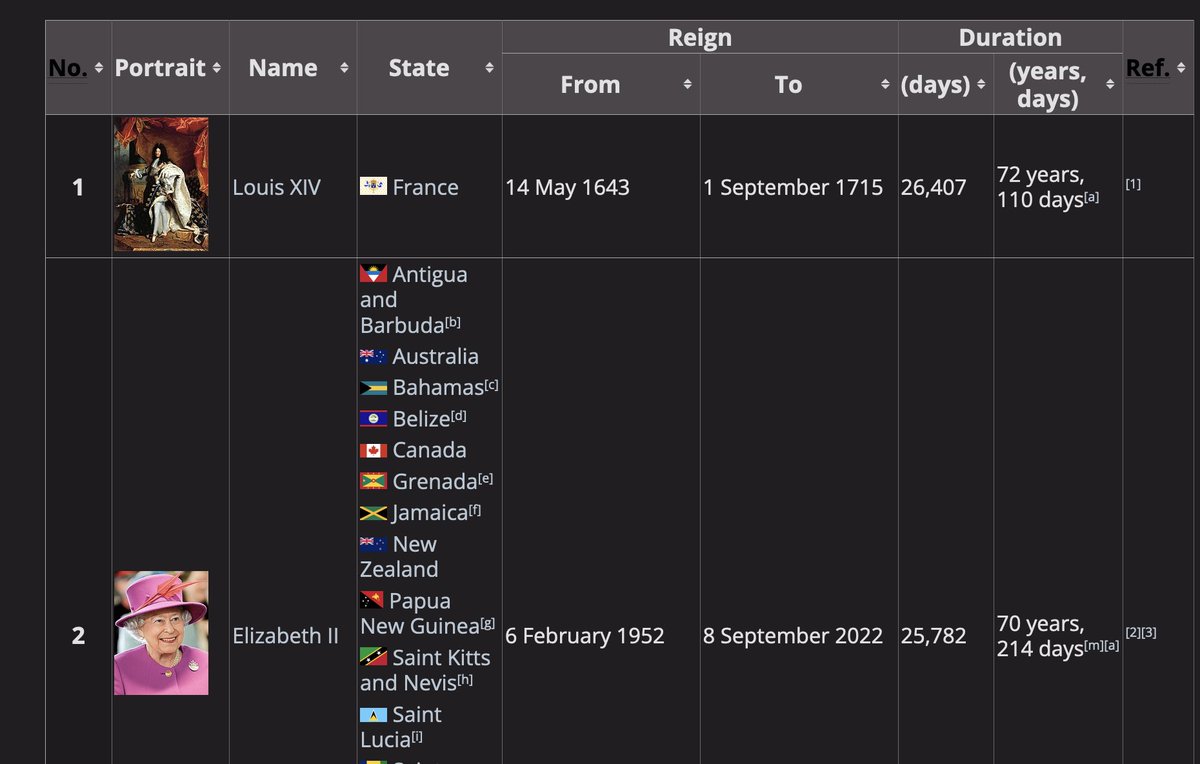Sort table by State column arrows

click(x=489, y=68)
